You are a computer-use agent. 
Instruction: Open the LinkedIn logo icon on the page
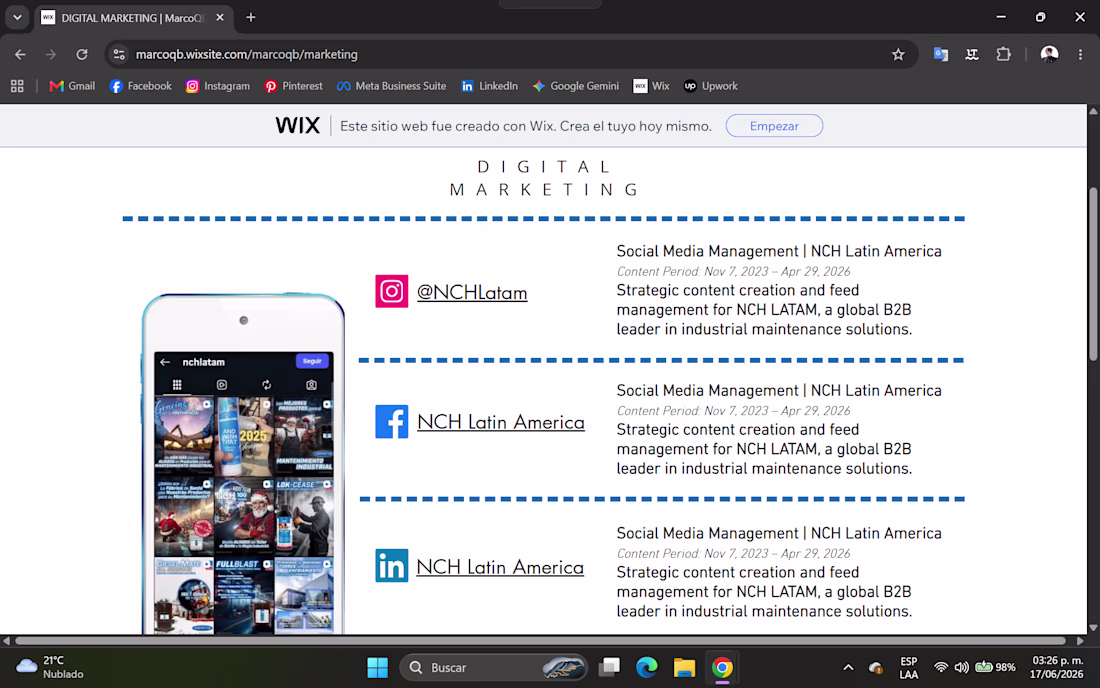pos(391,566)
